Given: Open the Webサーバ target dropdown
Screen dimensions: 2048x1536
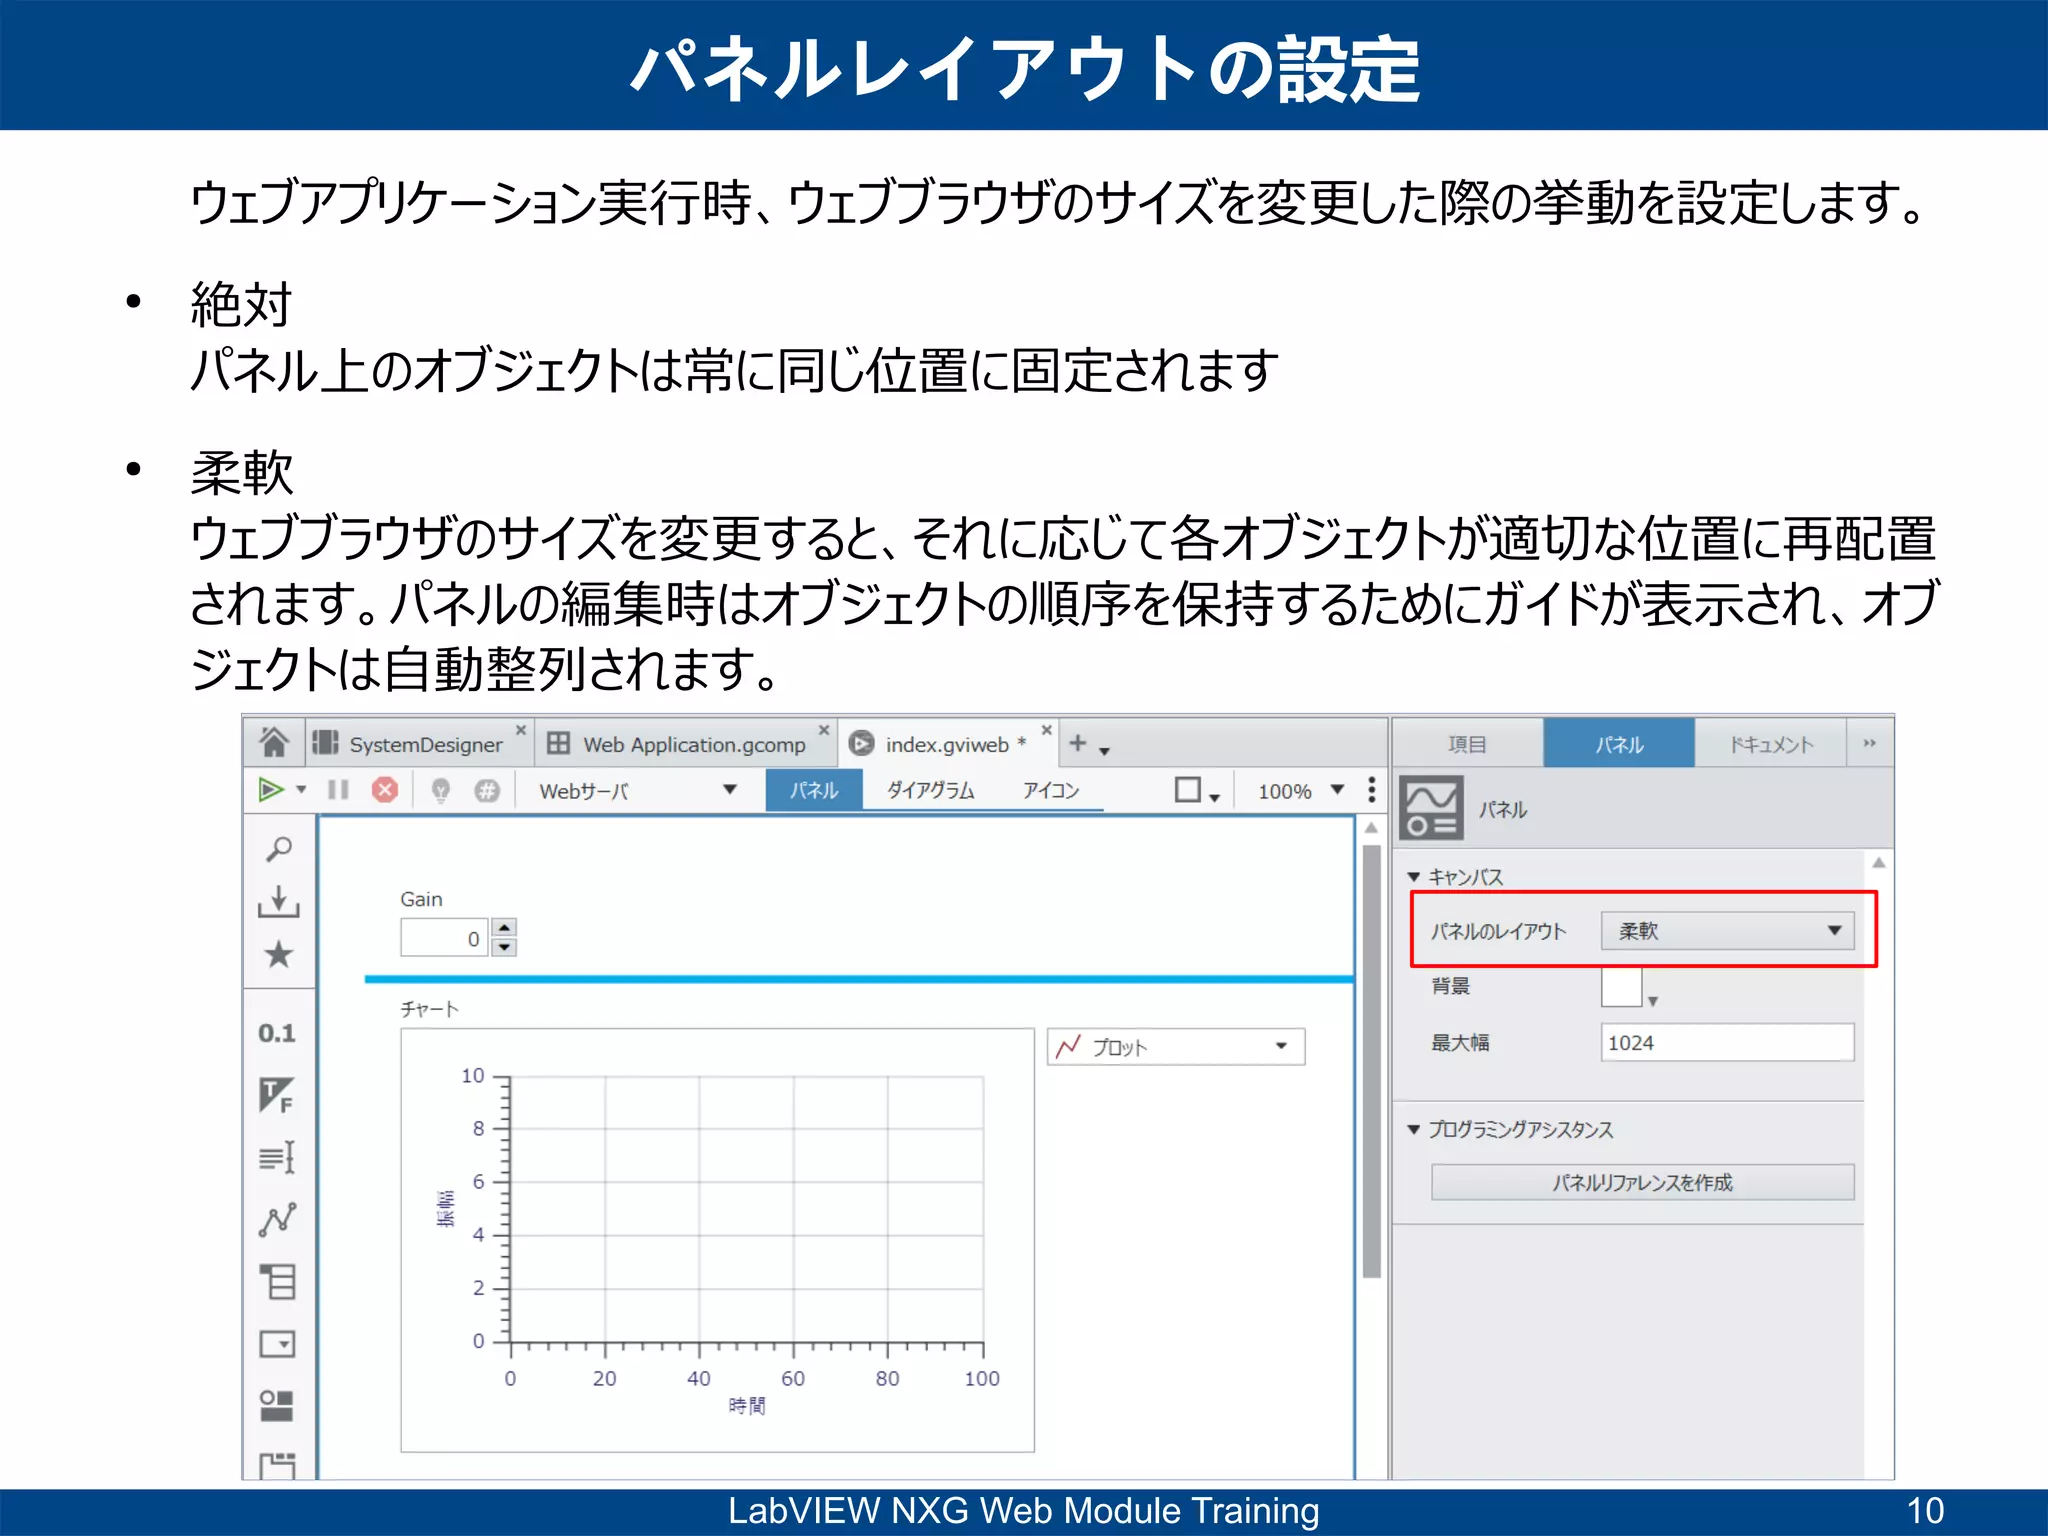Looking at the screenshot, I should (637, 790).
